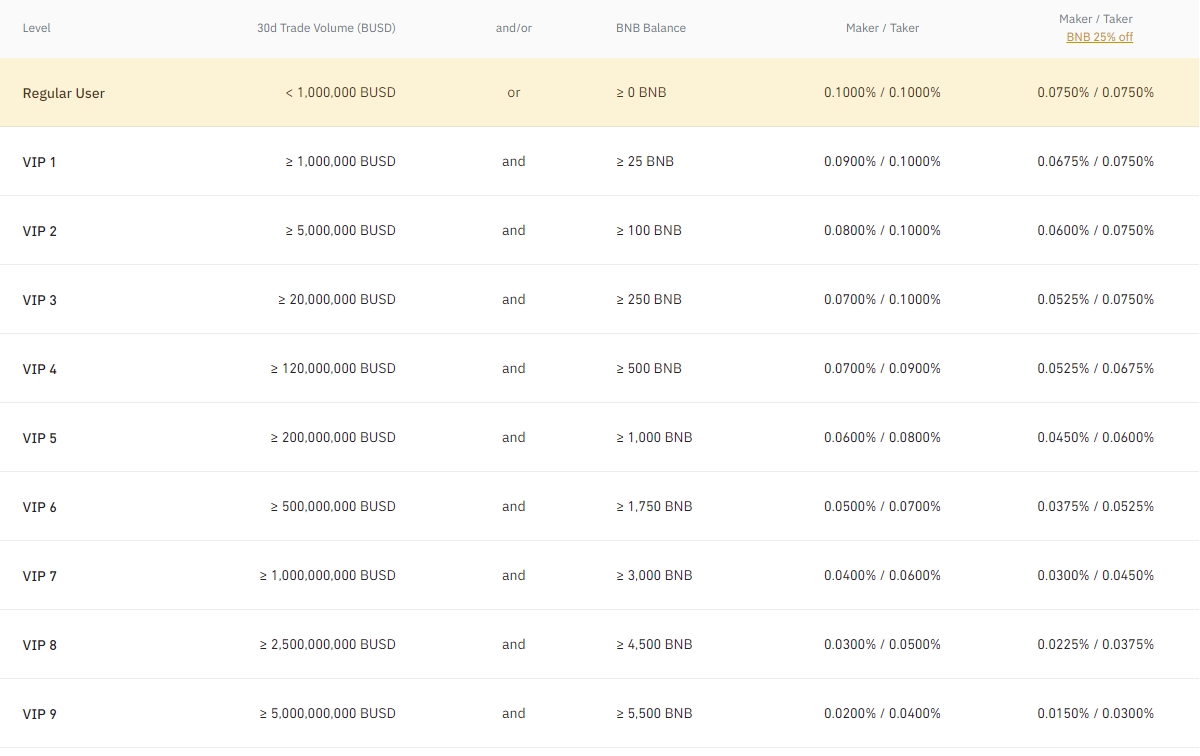The image size is (1200, 756).
Task: Click the "≥ 5,000,000,000 BUSD" volume cell
Action: coord(328,713)
